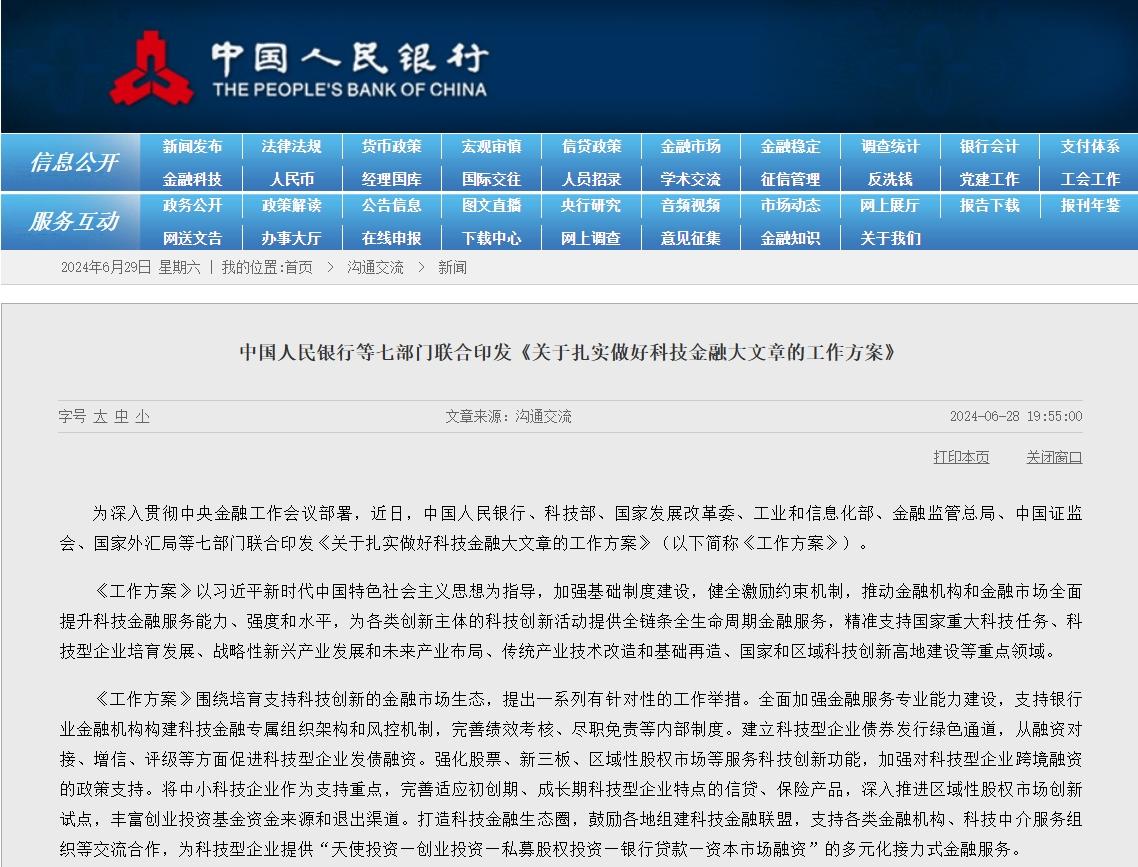This screenshot has width=1138, height=867.
Task: Open 关于我们 about page
Action: [890, 238]
